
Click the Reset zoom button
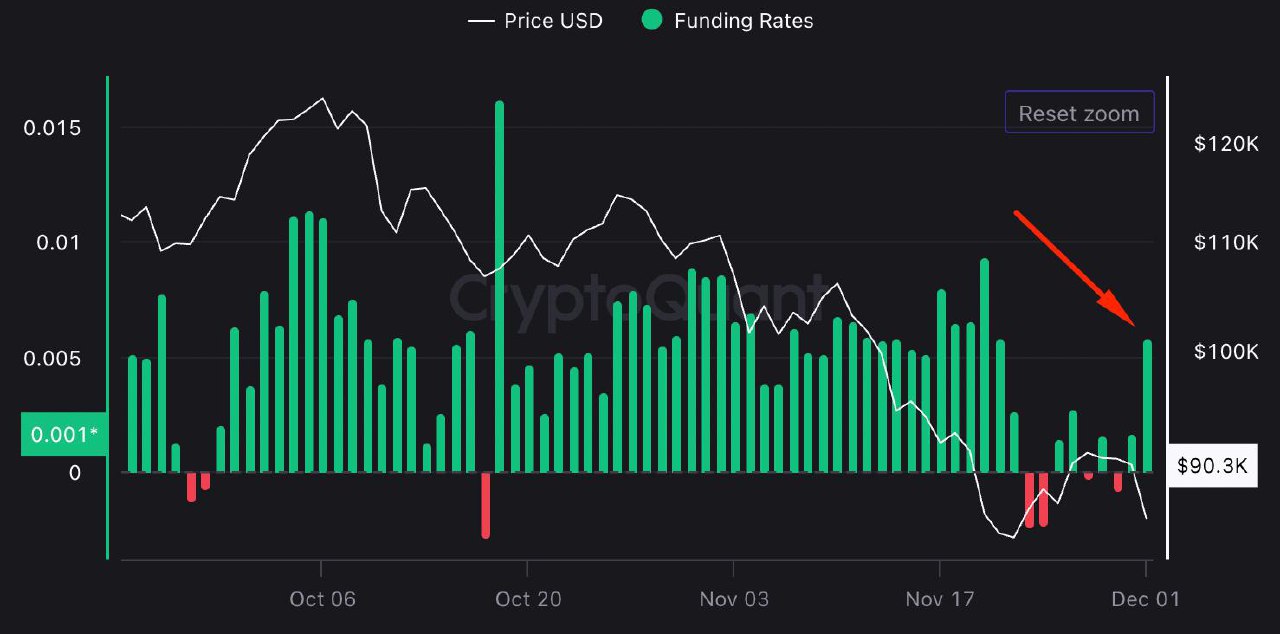(x=1079, y=113)
